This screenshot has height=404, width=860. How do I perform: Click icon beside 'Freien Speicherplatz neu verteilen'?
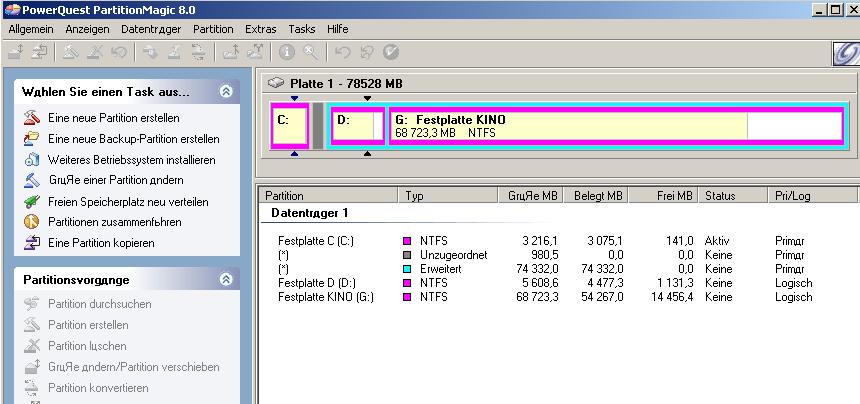(x=32, y=202)
